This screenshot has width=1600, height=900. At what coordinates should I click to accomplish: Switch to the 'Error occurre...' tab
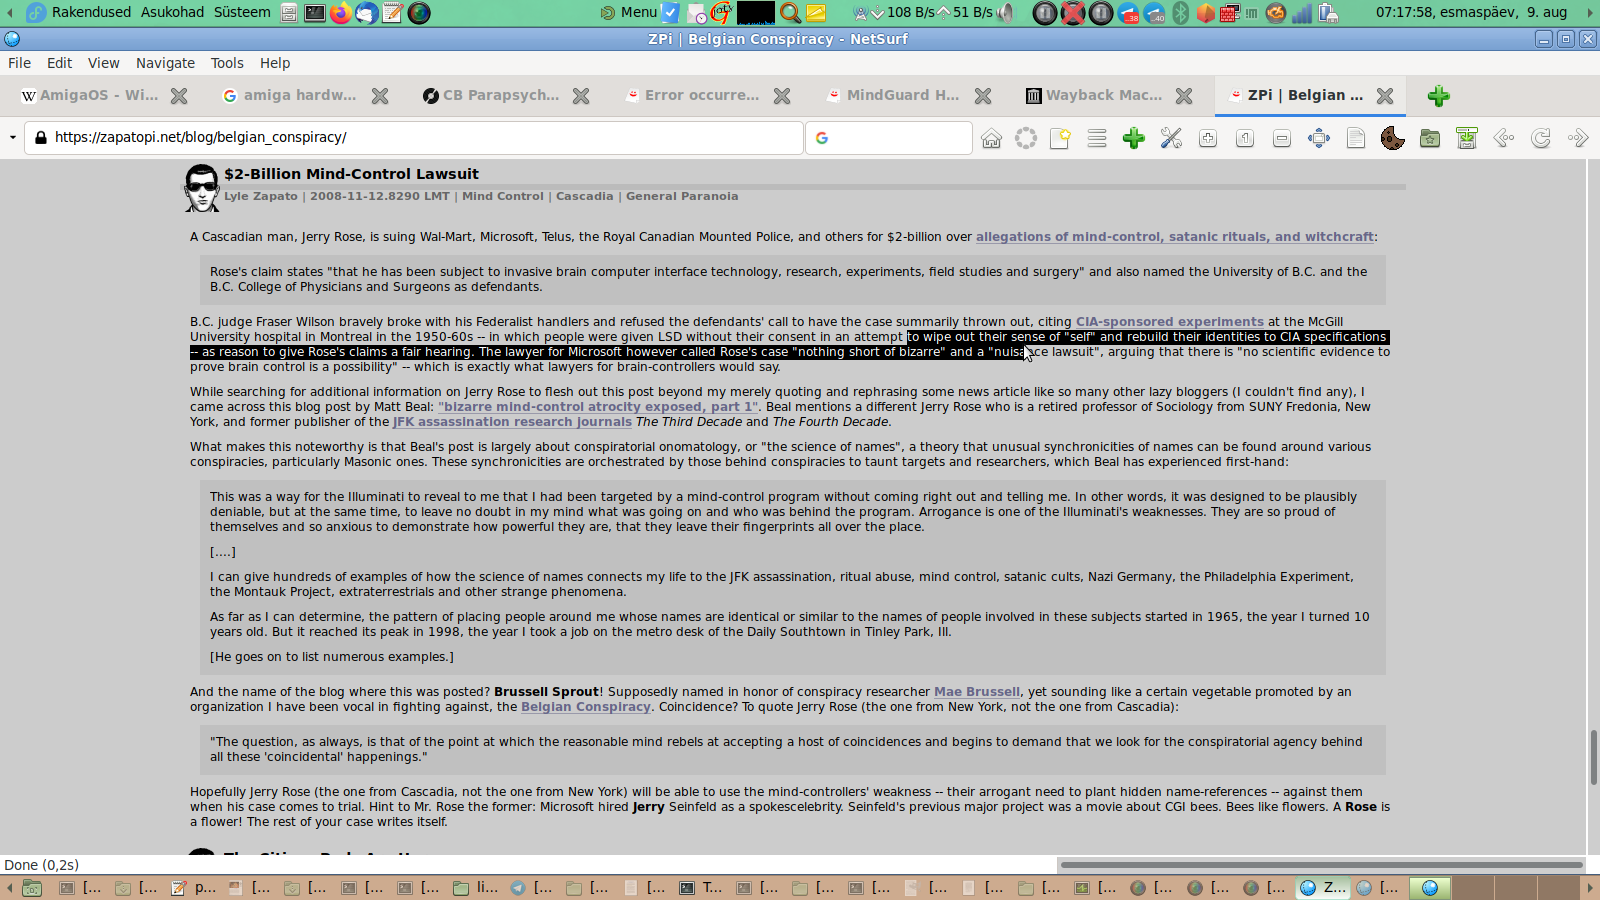[692, 96]
